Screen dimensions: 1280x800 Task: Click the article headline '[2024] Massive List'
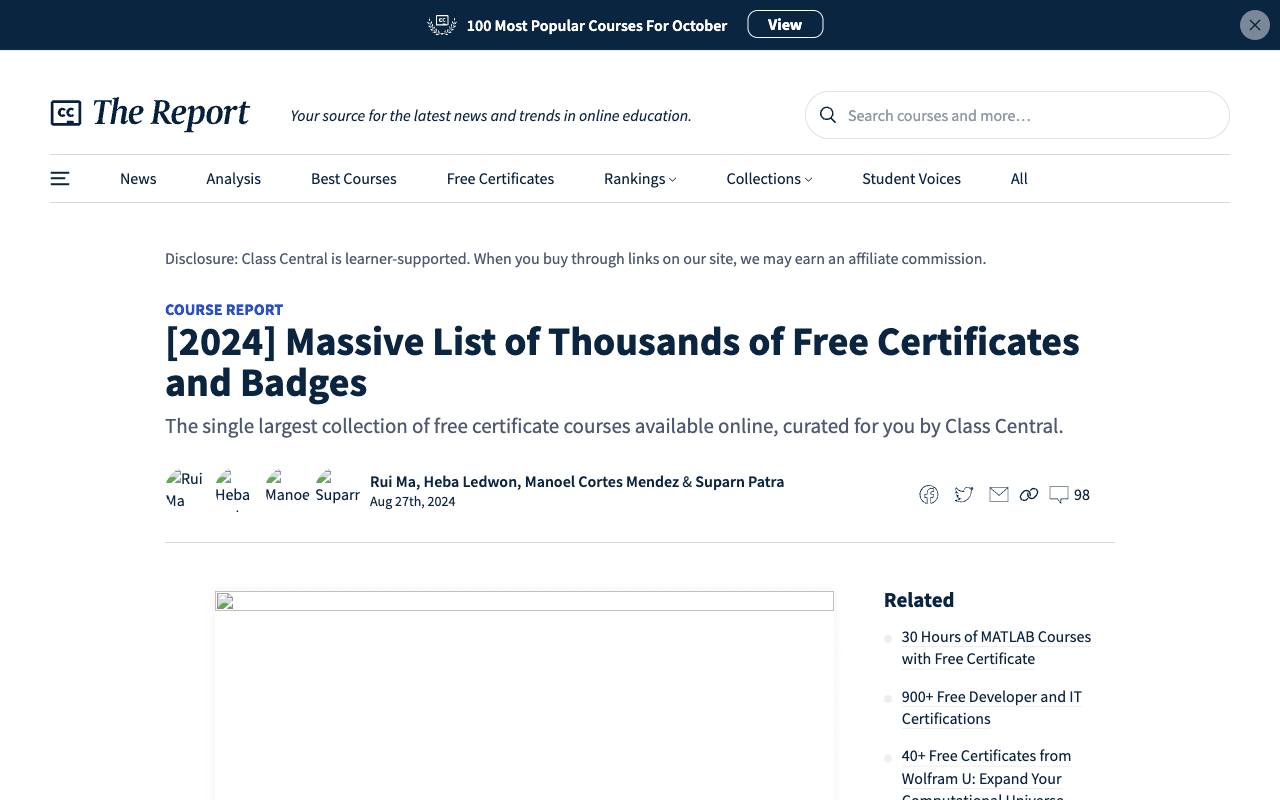[x=622, y=362]
